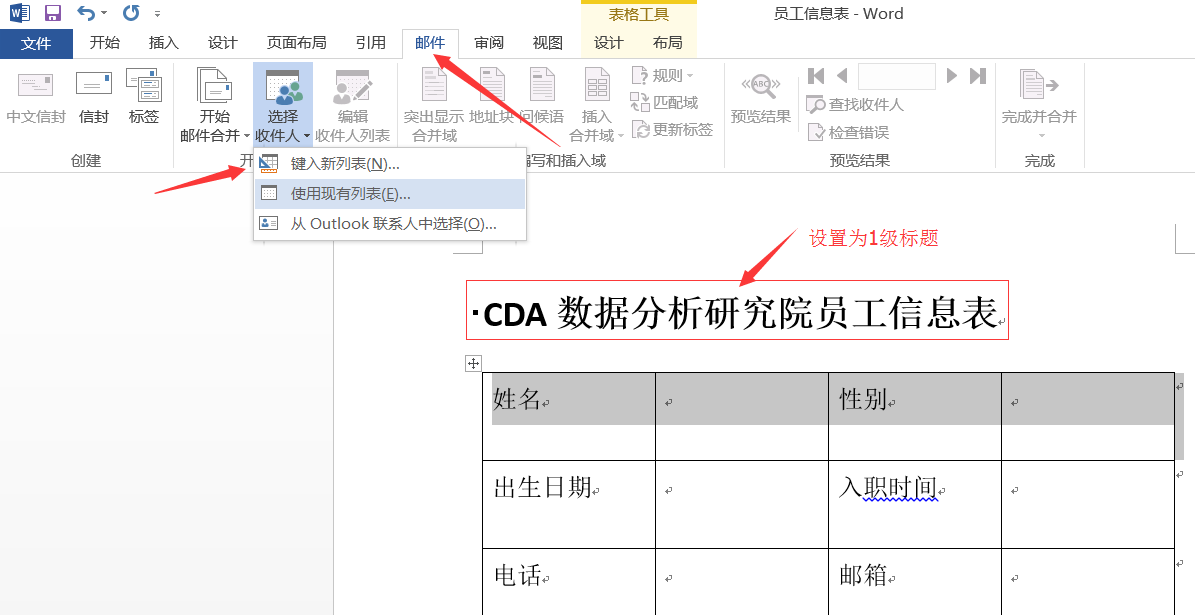This screenshot has width=1195, height=615.
Task: Go to next record arrow
Action: (951, 75)
